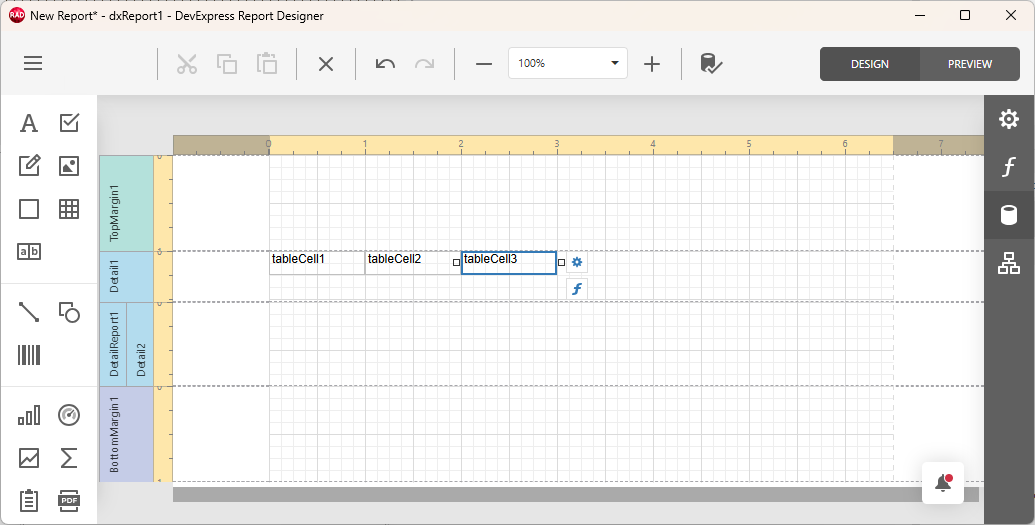Open the notifications bell
Viewport: 1035px width, 525px height.
click(x=943, y=483)
